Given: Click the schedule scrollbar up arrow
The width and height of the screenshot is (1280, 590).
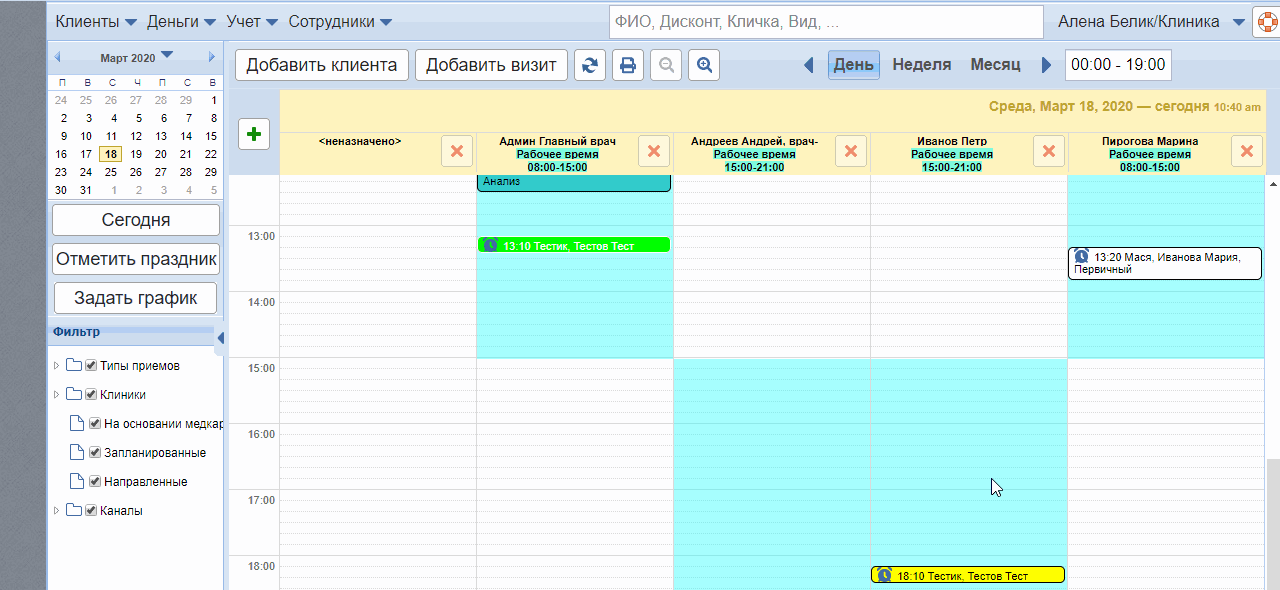Looking at the screenshot, I should (x=1273, y=185).
